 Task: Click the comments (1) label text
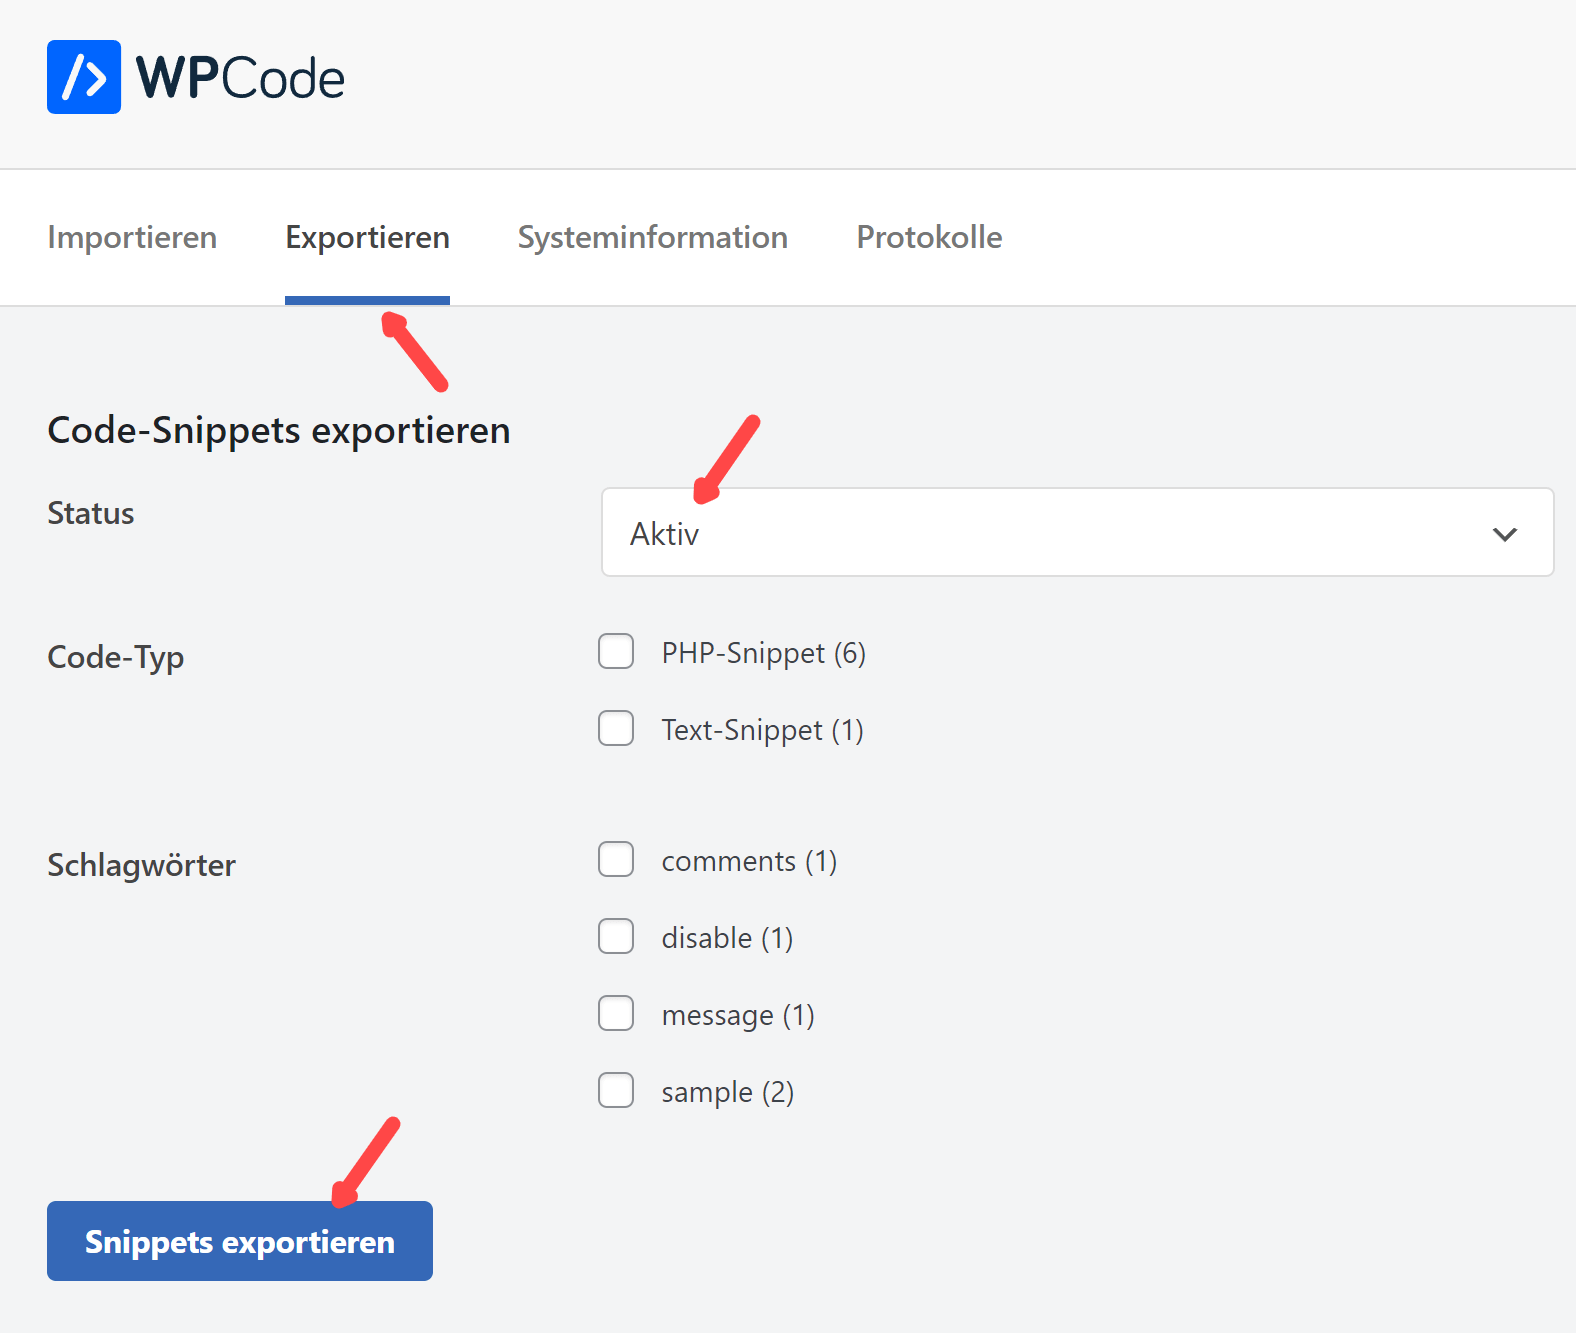point(749,861)
